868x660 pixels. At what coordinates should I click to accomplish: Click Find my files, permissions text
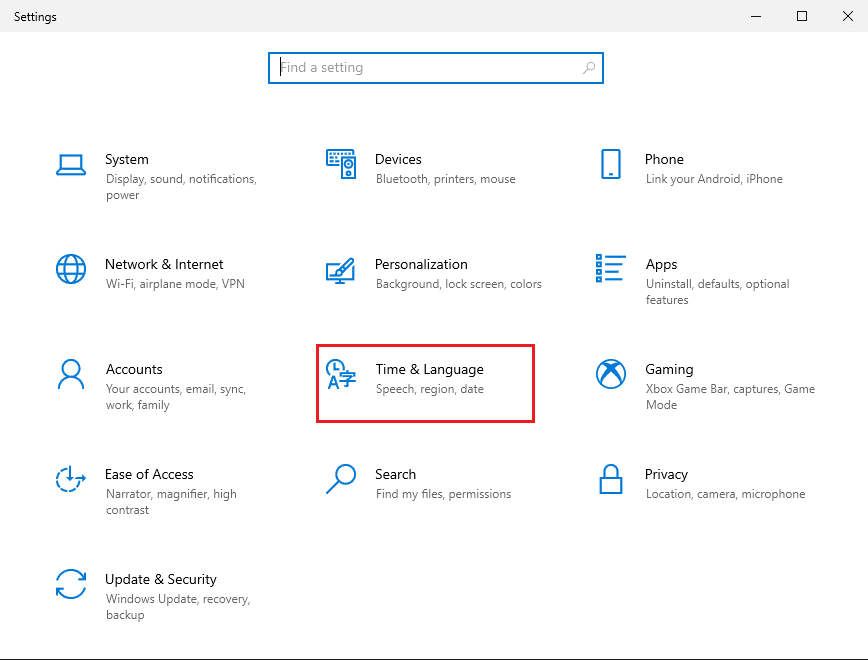442,493
